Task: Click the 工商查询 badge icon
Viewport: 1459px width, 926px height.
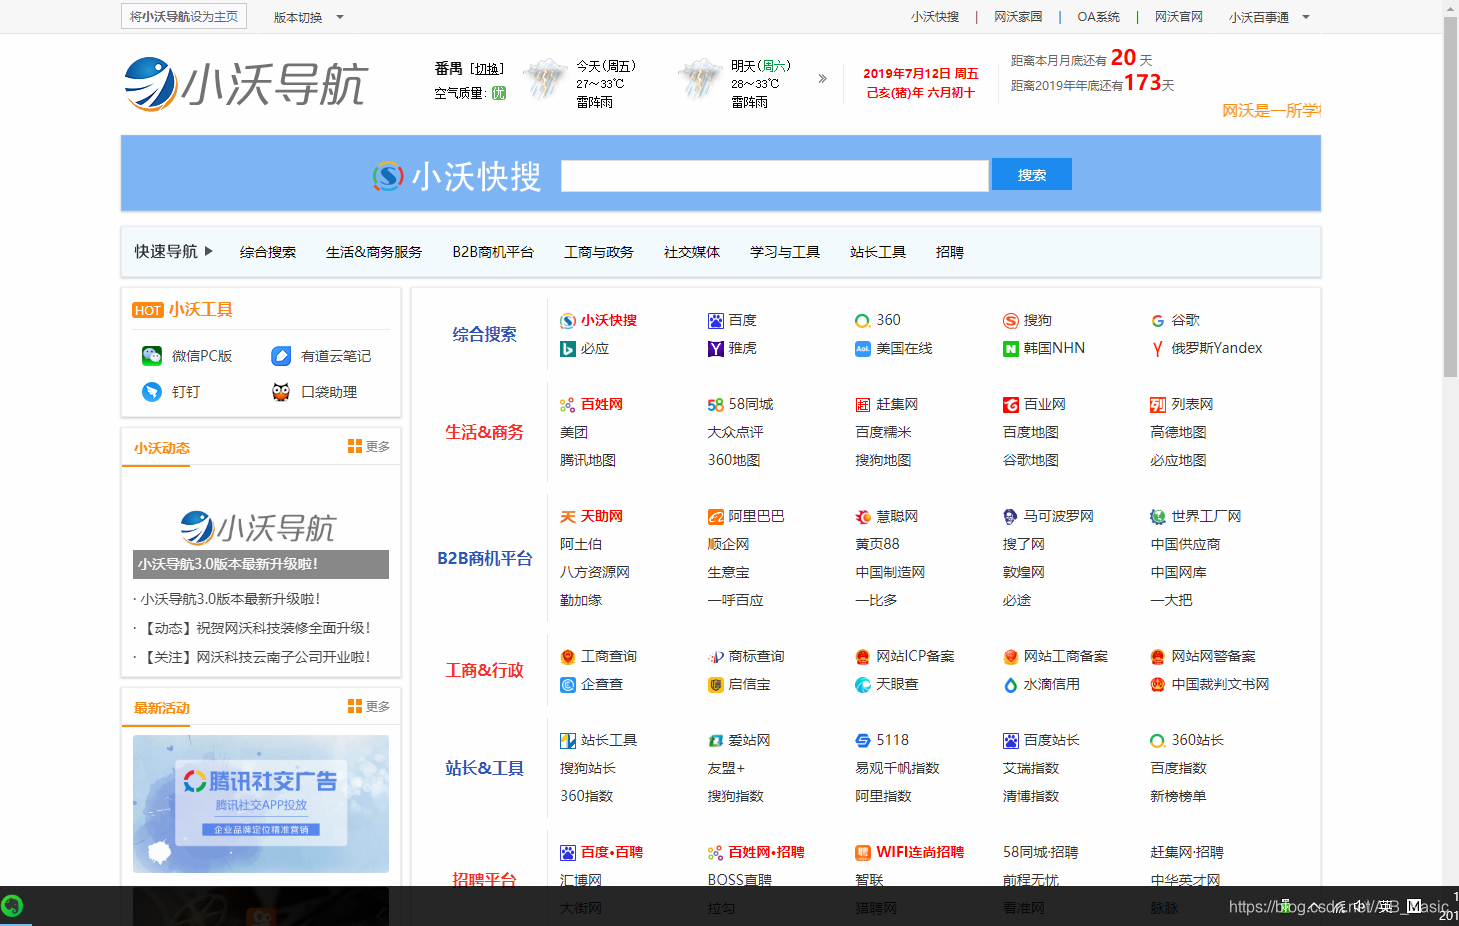Action: [568, 656]
